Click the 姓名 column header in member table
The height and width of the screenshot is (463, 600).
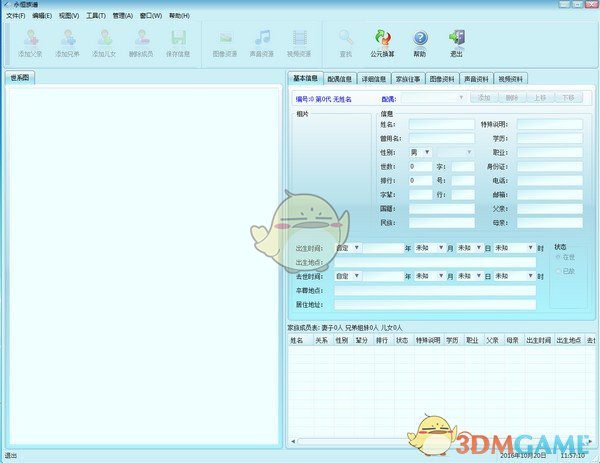click(x=301, y=340)
